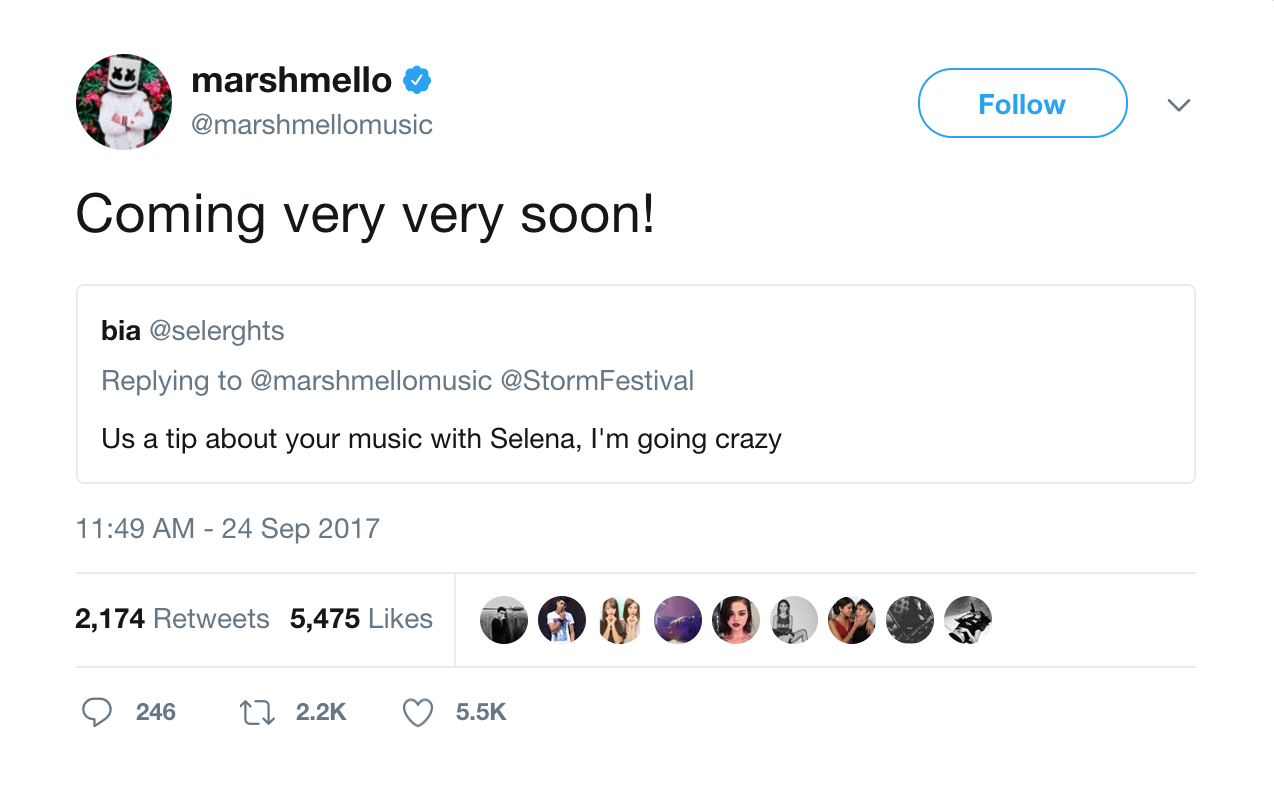Image resolution: width=1274 pixels, height=788 pixels.
Task: Click the first liker avatar thumbnail
Action: pyautogui.click(x=504, y=620)
